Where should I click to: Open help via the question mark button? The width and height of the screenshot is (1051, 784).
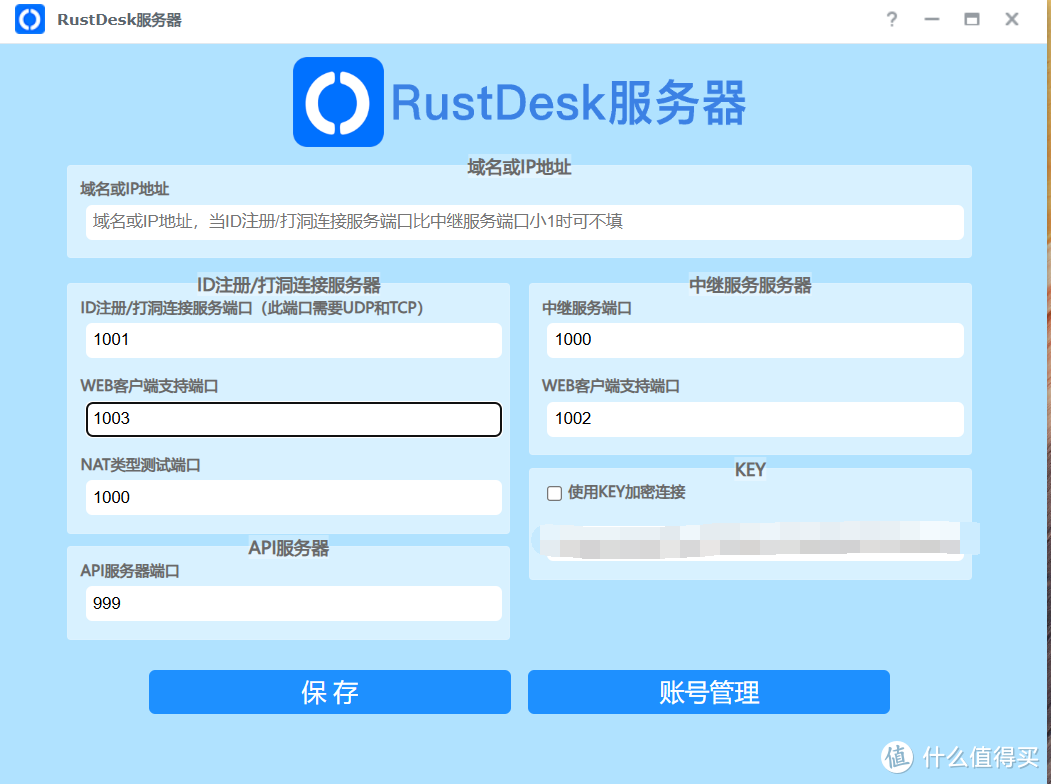pyautogui.click(x=892, y=20)
